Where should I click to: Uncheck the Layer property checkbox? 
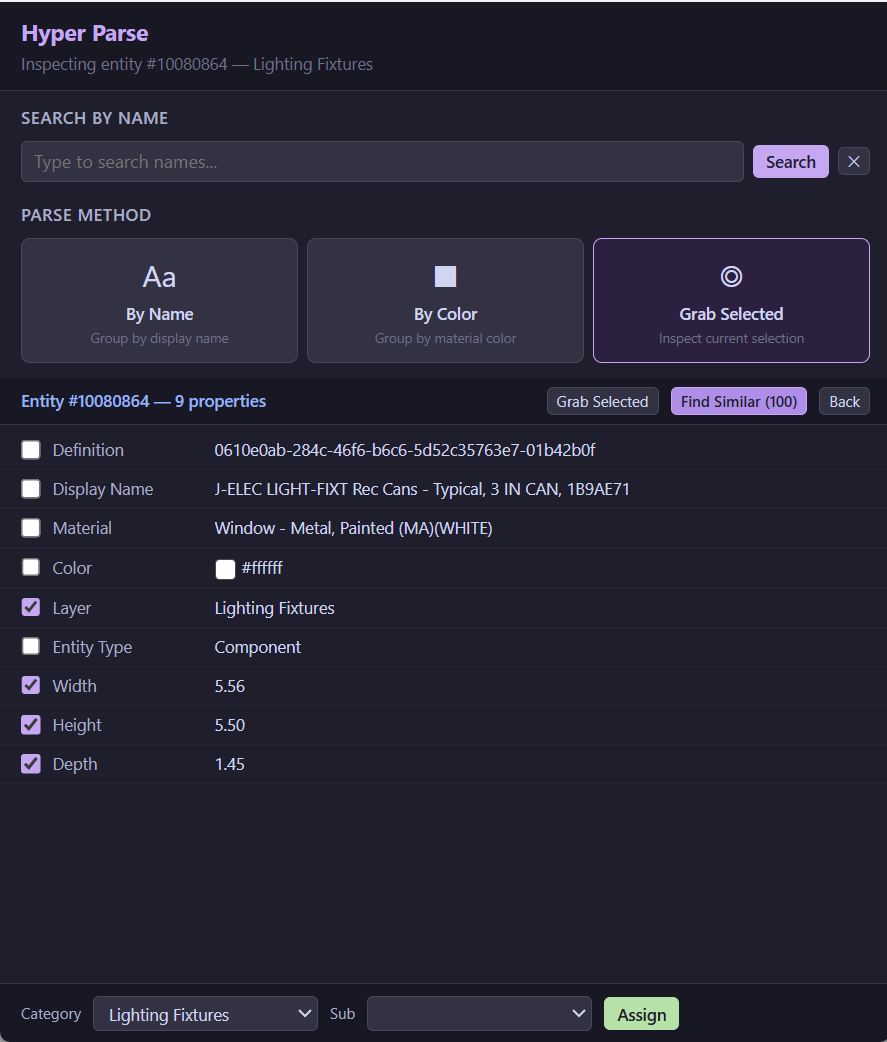(31, 607)
